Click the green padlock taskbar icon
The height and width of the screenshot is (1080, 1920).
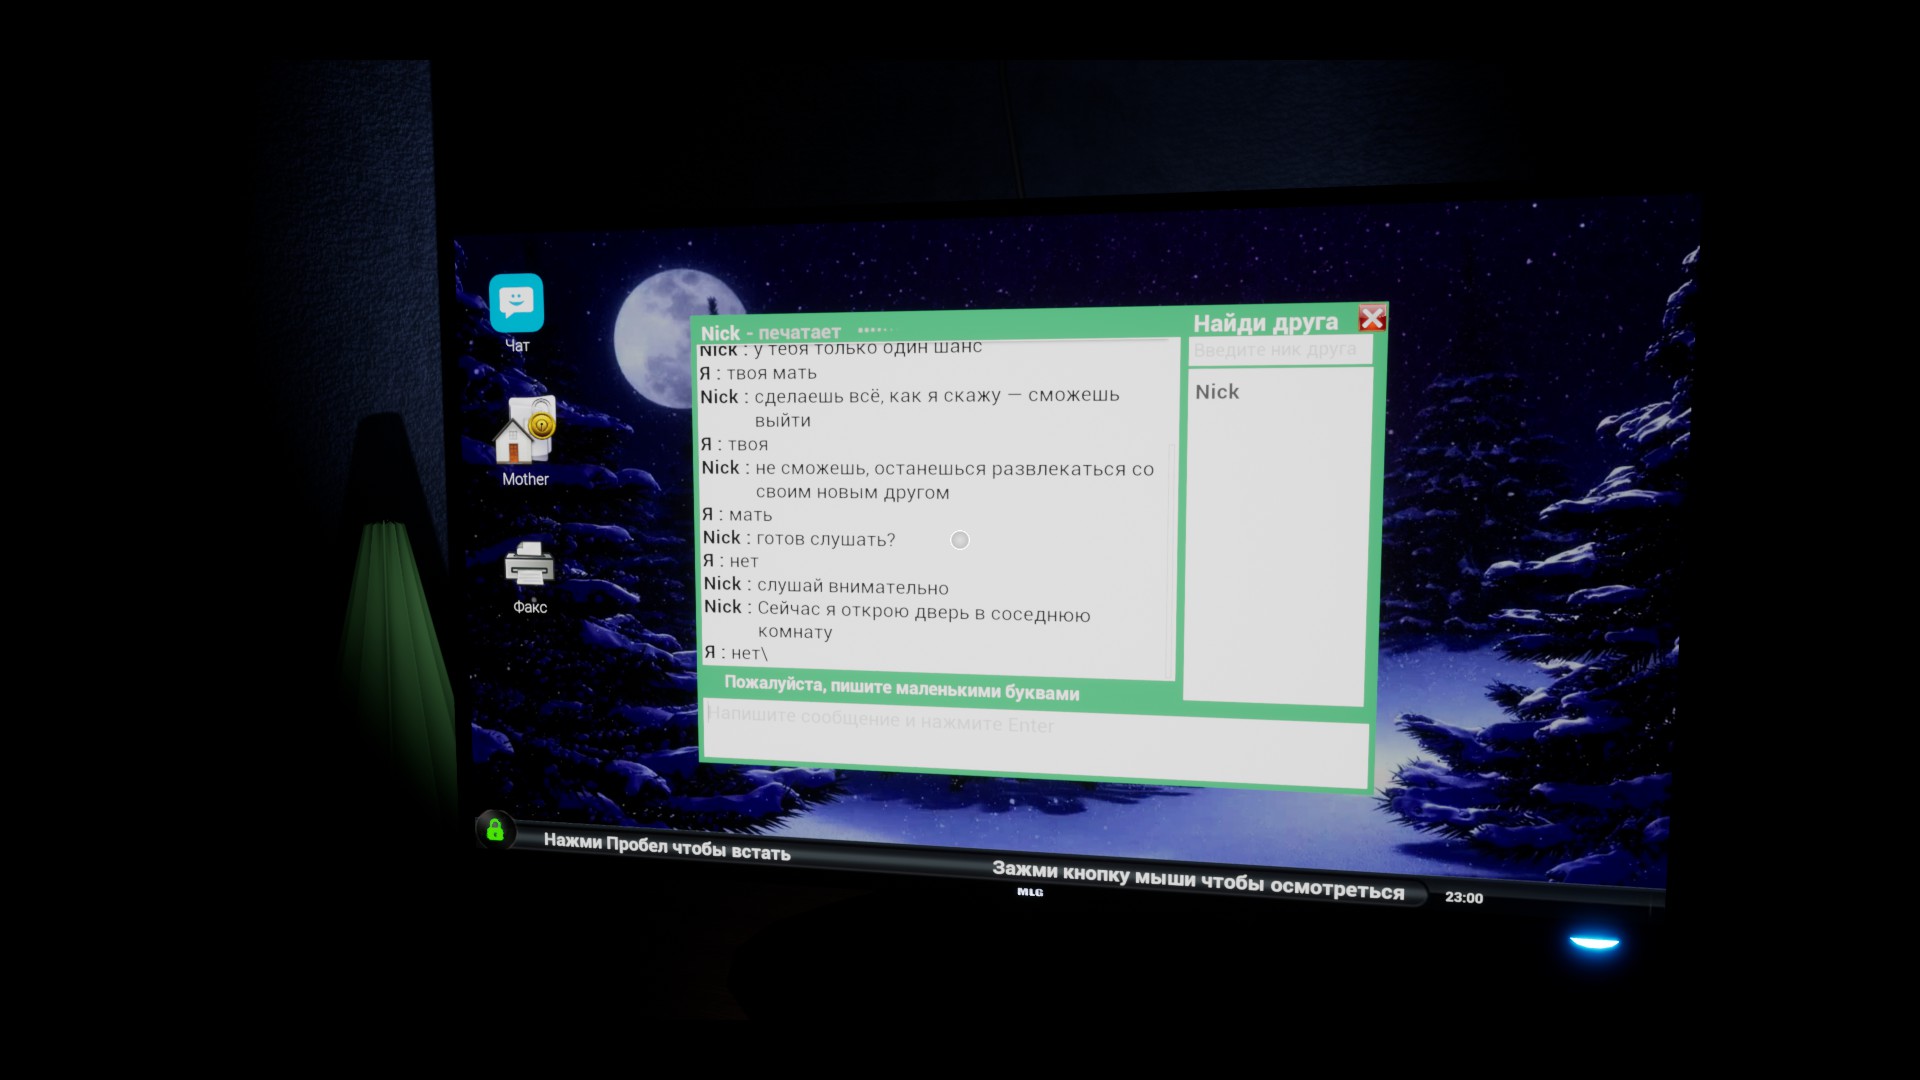tap(495, 830)
